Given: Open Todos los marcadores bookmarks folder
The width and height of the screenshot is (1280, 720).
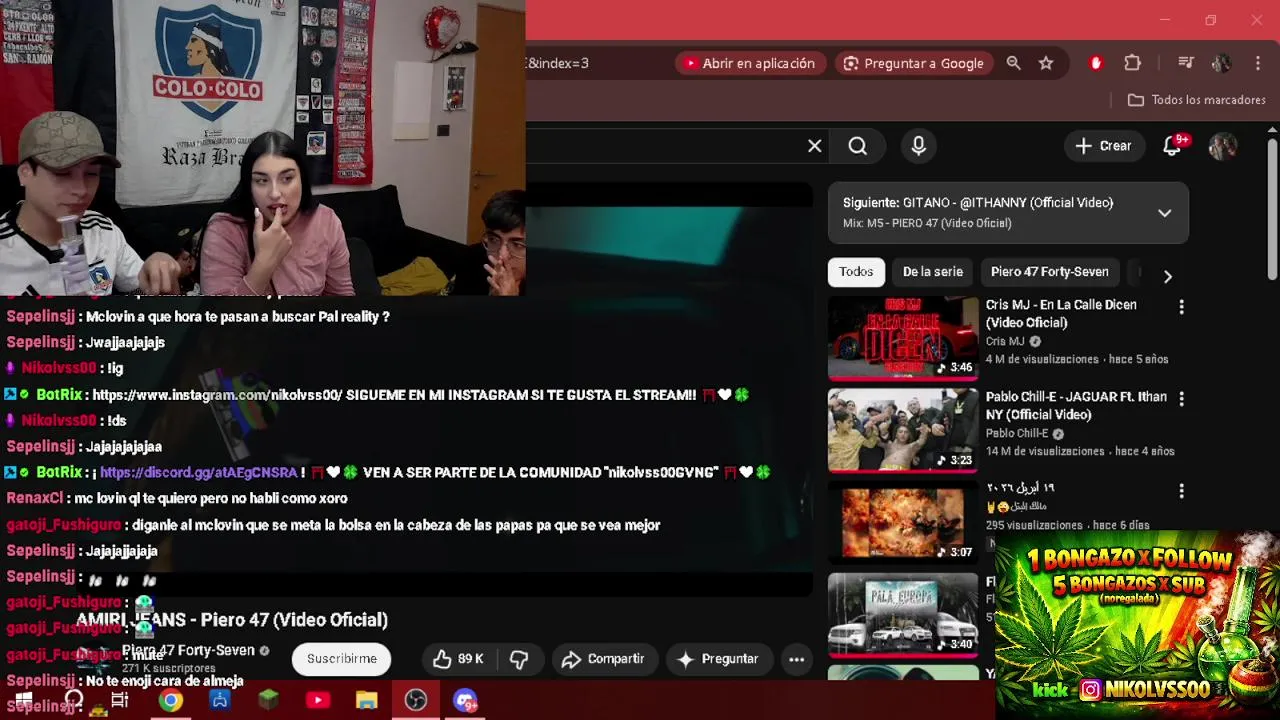Looking at the screenshot, I should [x=1196, y=100].
